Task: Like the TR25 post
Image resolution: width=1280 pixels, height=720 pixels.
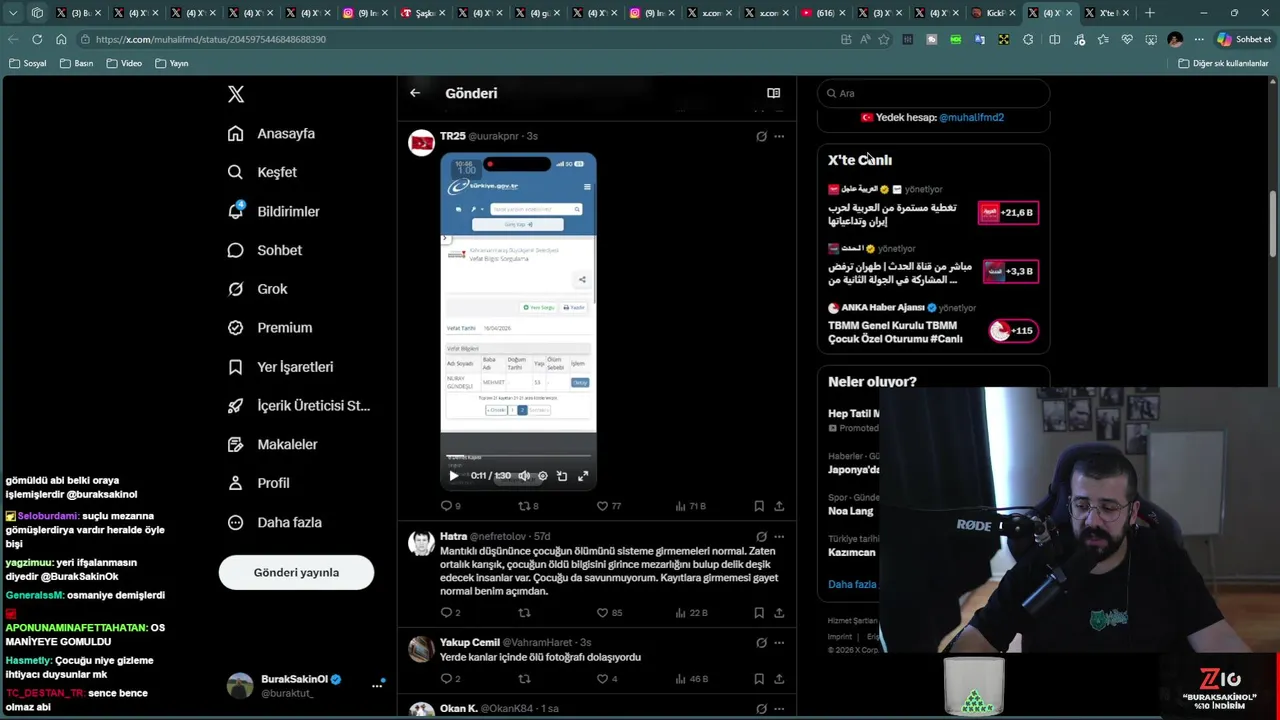Action: [x=609, y=506]
